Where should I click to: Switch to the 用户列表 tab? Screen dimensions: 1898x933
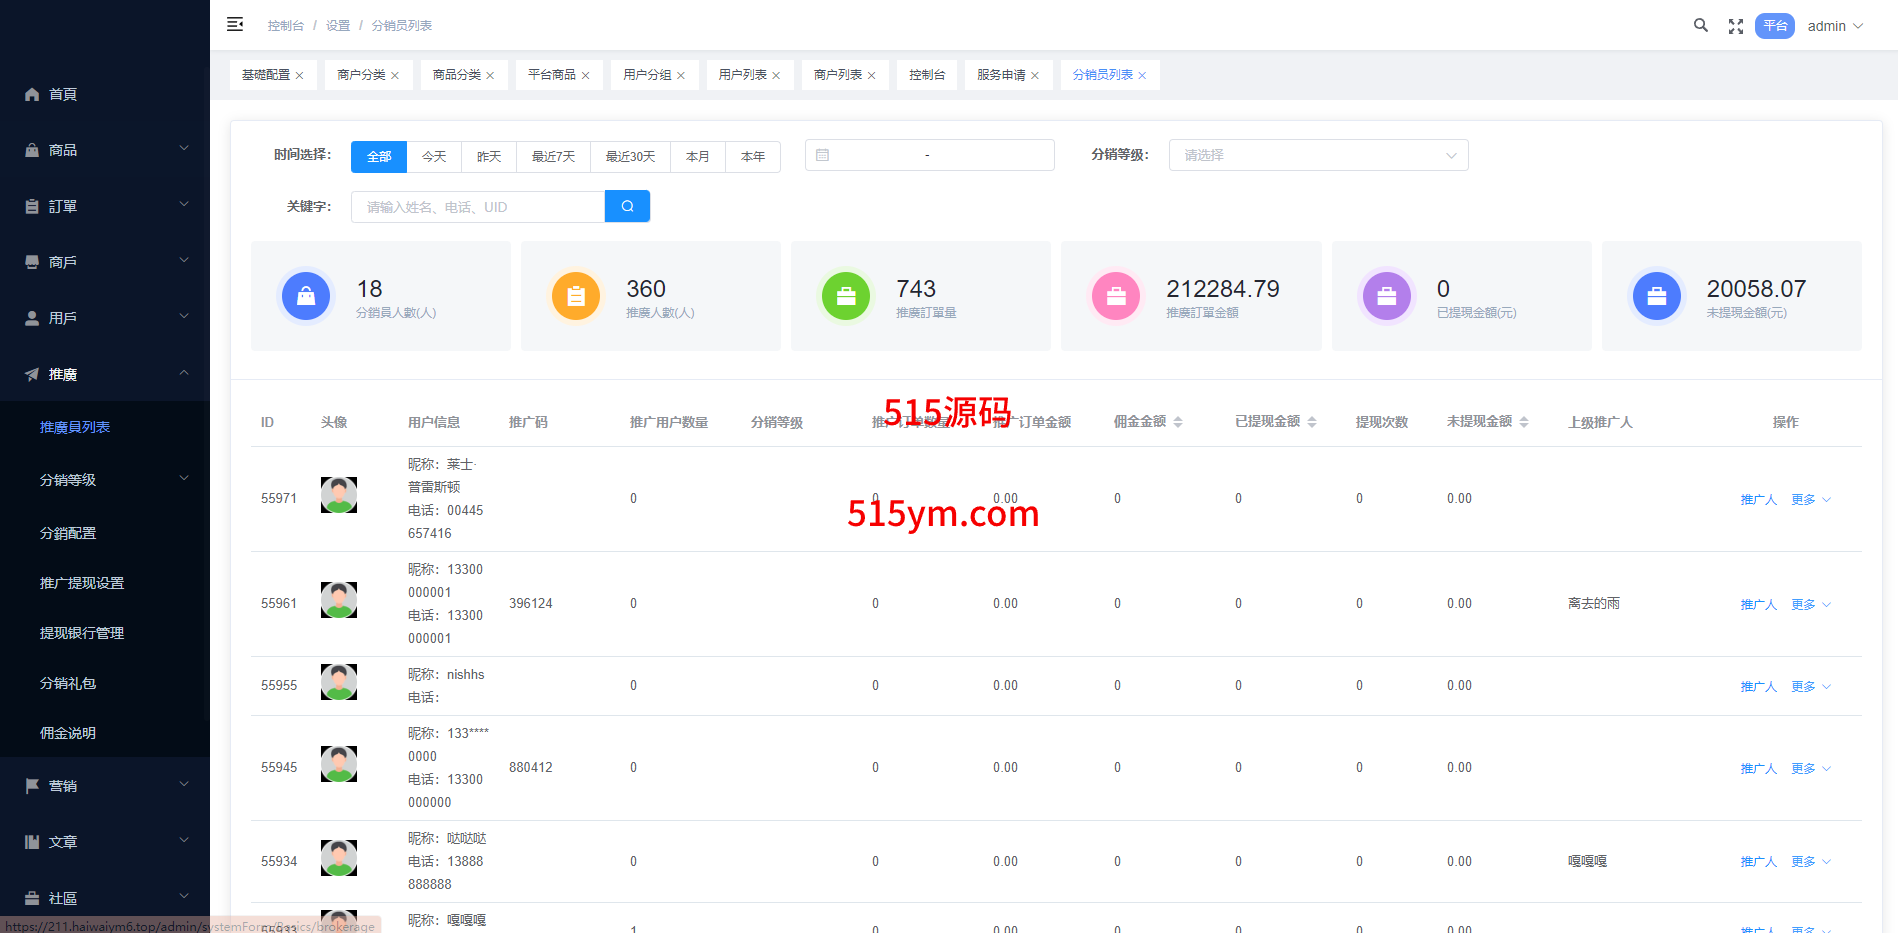(742, 75)
